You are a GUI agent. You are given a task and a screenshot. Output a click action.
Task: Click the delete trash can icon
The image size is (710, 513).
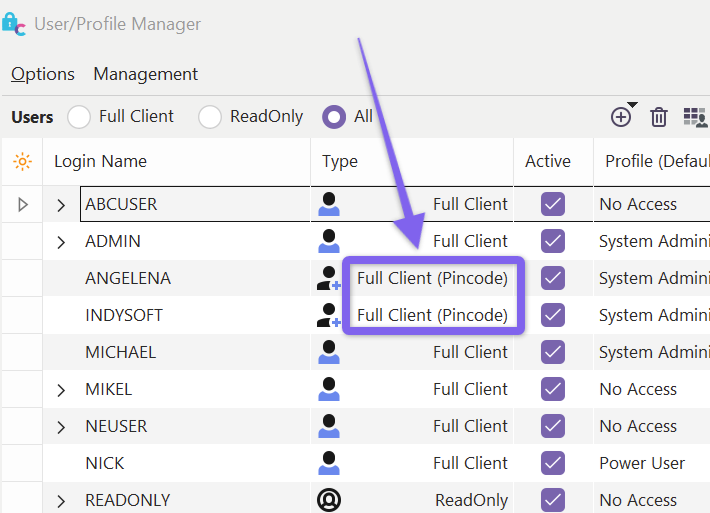659,117
